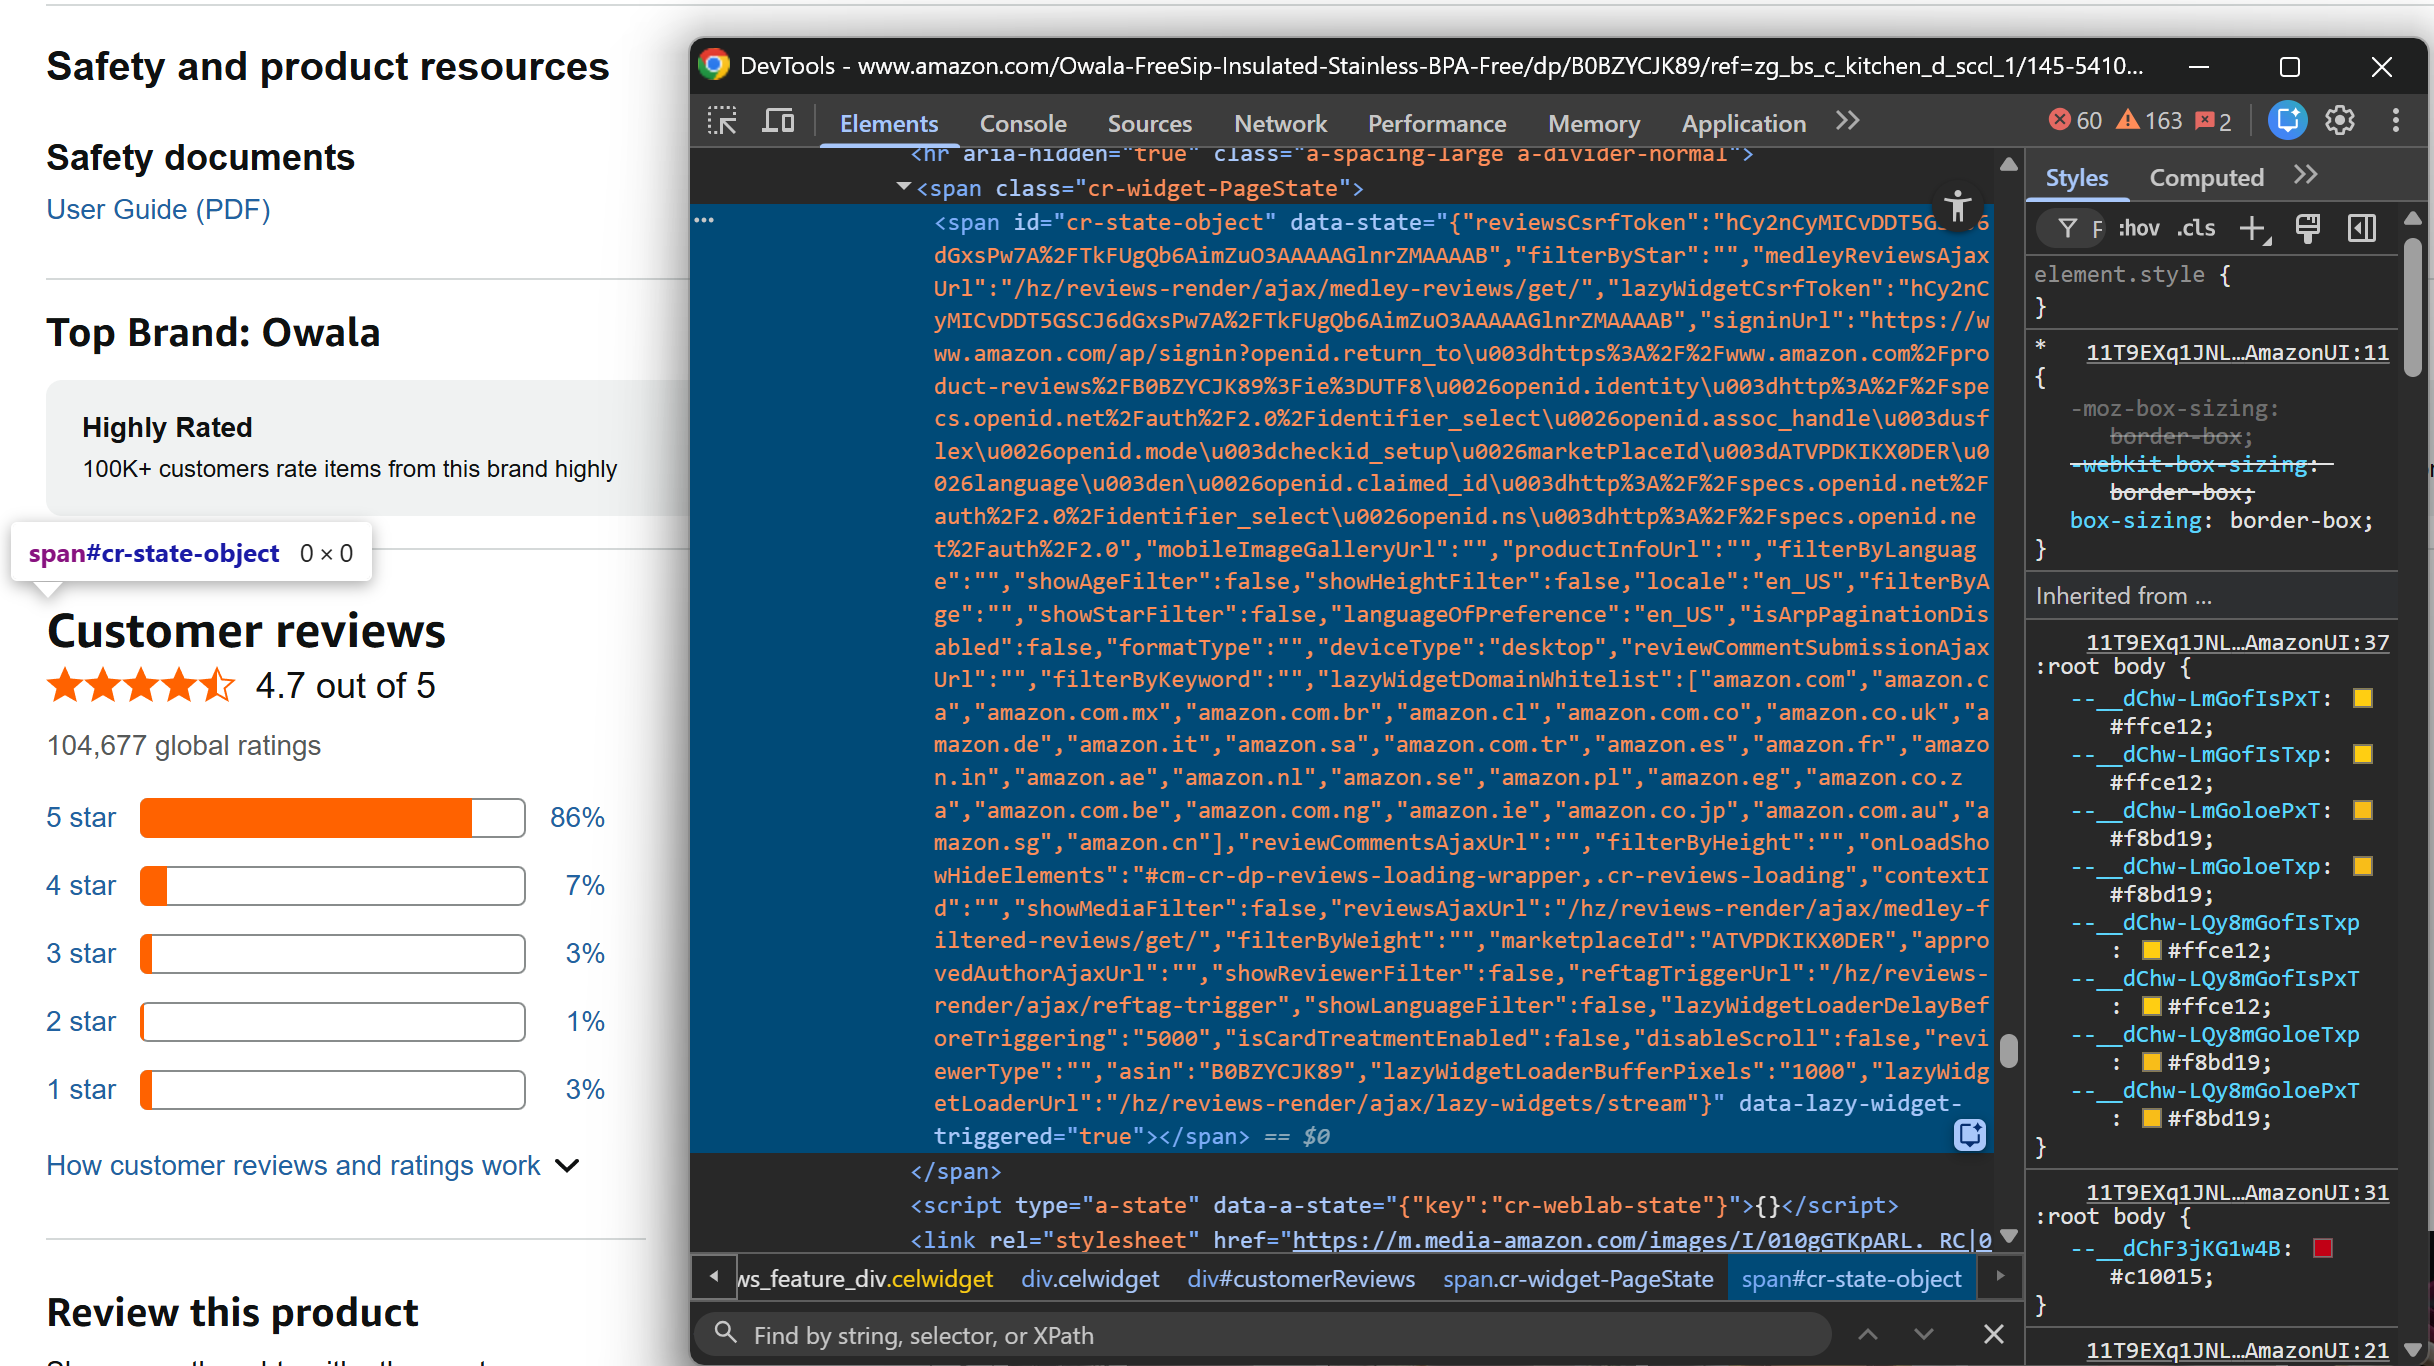Click the accessibility figure icon on the span
This screenshot has width=2434, height=1366.
click(x=1958, y=207)
